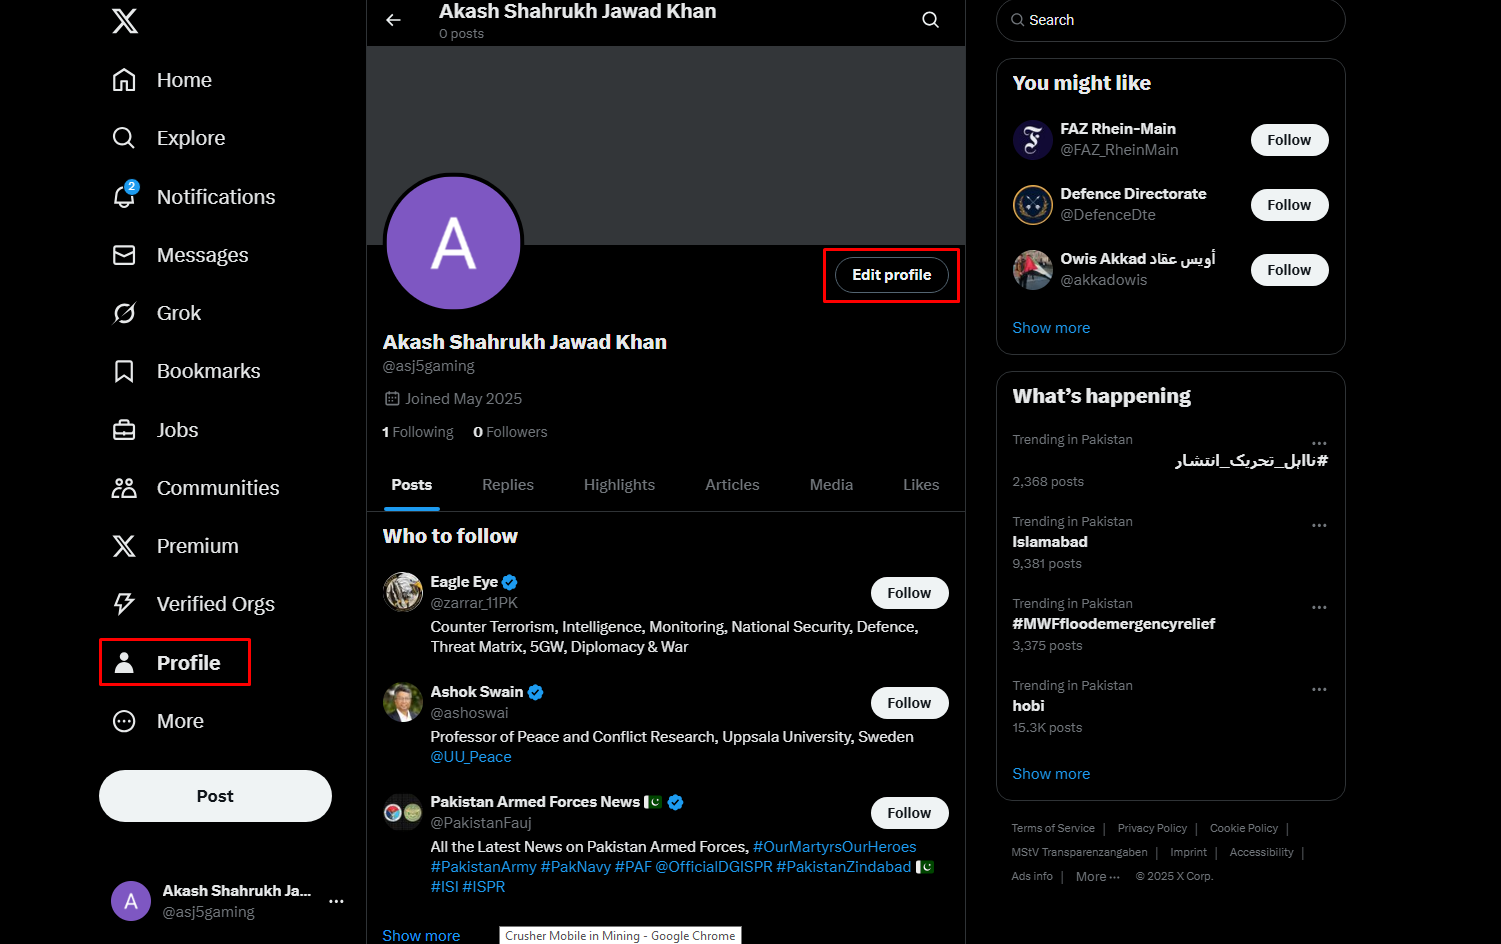Open the Home feed via sidebar icon
This screenshot has height=944, width=1501.
point(124,79)
